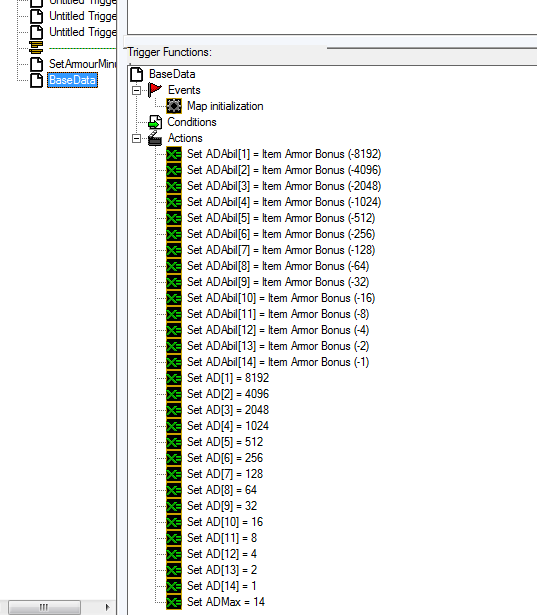Select action Set ADAbil[12] Item Armor Bonus (-4)
The width and height of the screenshot is (537, 615).
click(278, 330)
